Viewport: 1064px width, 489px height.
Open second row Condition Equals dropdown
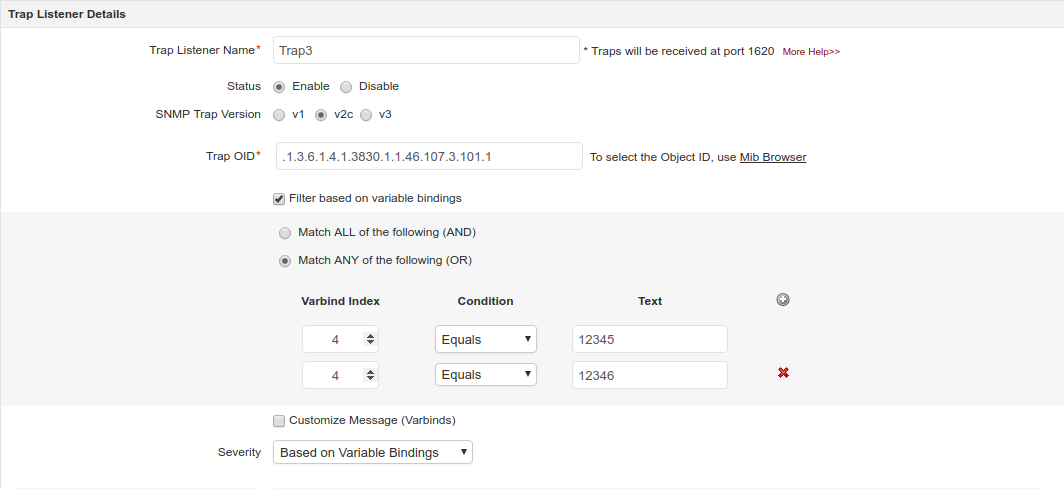(x=486, y=374)
